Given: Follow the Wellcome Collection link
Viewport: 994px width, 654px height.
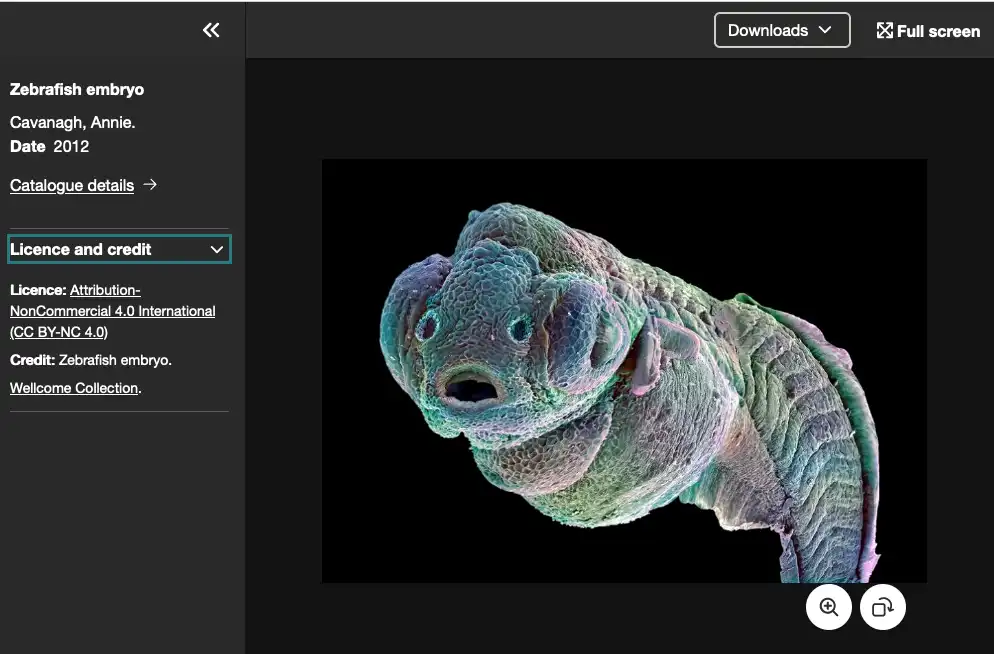Looking at the screenshot, I should click(x=74, y=388).
